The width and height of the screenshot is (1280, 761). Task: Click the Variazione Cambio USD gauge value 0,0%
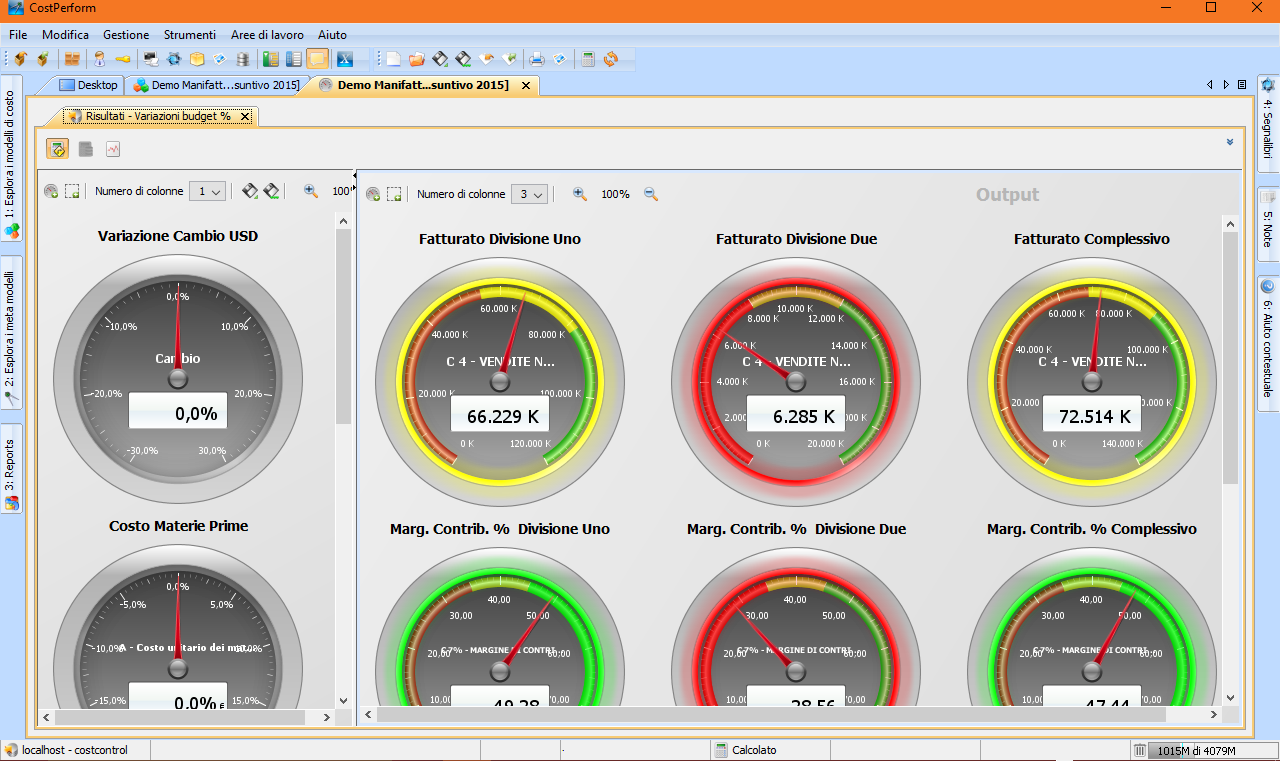(178, 413)
